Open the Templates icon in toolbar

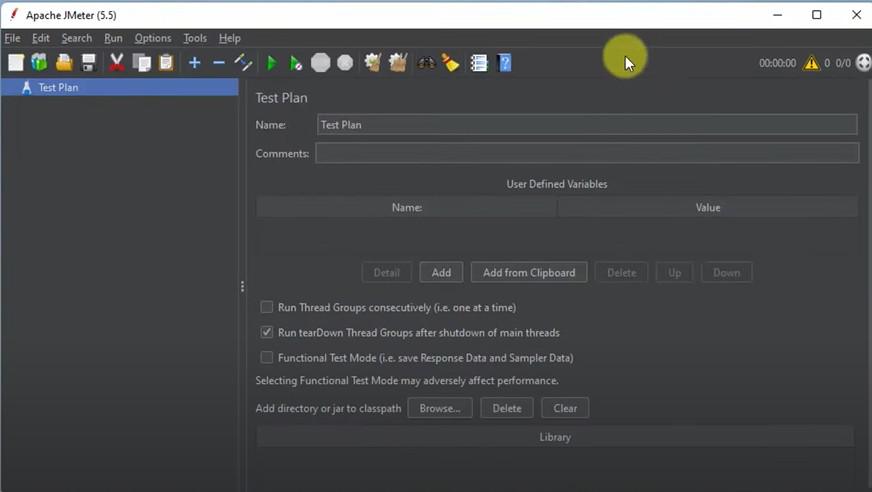point(39,63)
